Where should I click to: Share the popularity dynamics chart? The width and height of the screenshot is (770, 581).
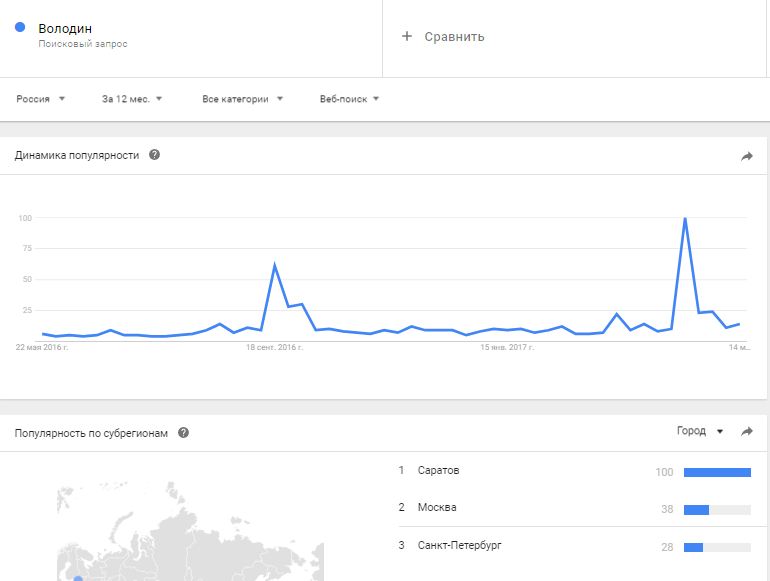pos(746,156)
